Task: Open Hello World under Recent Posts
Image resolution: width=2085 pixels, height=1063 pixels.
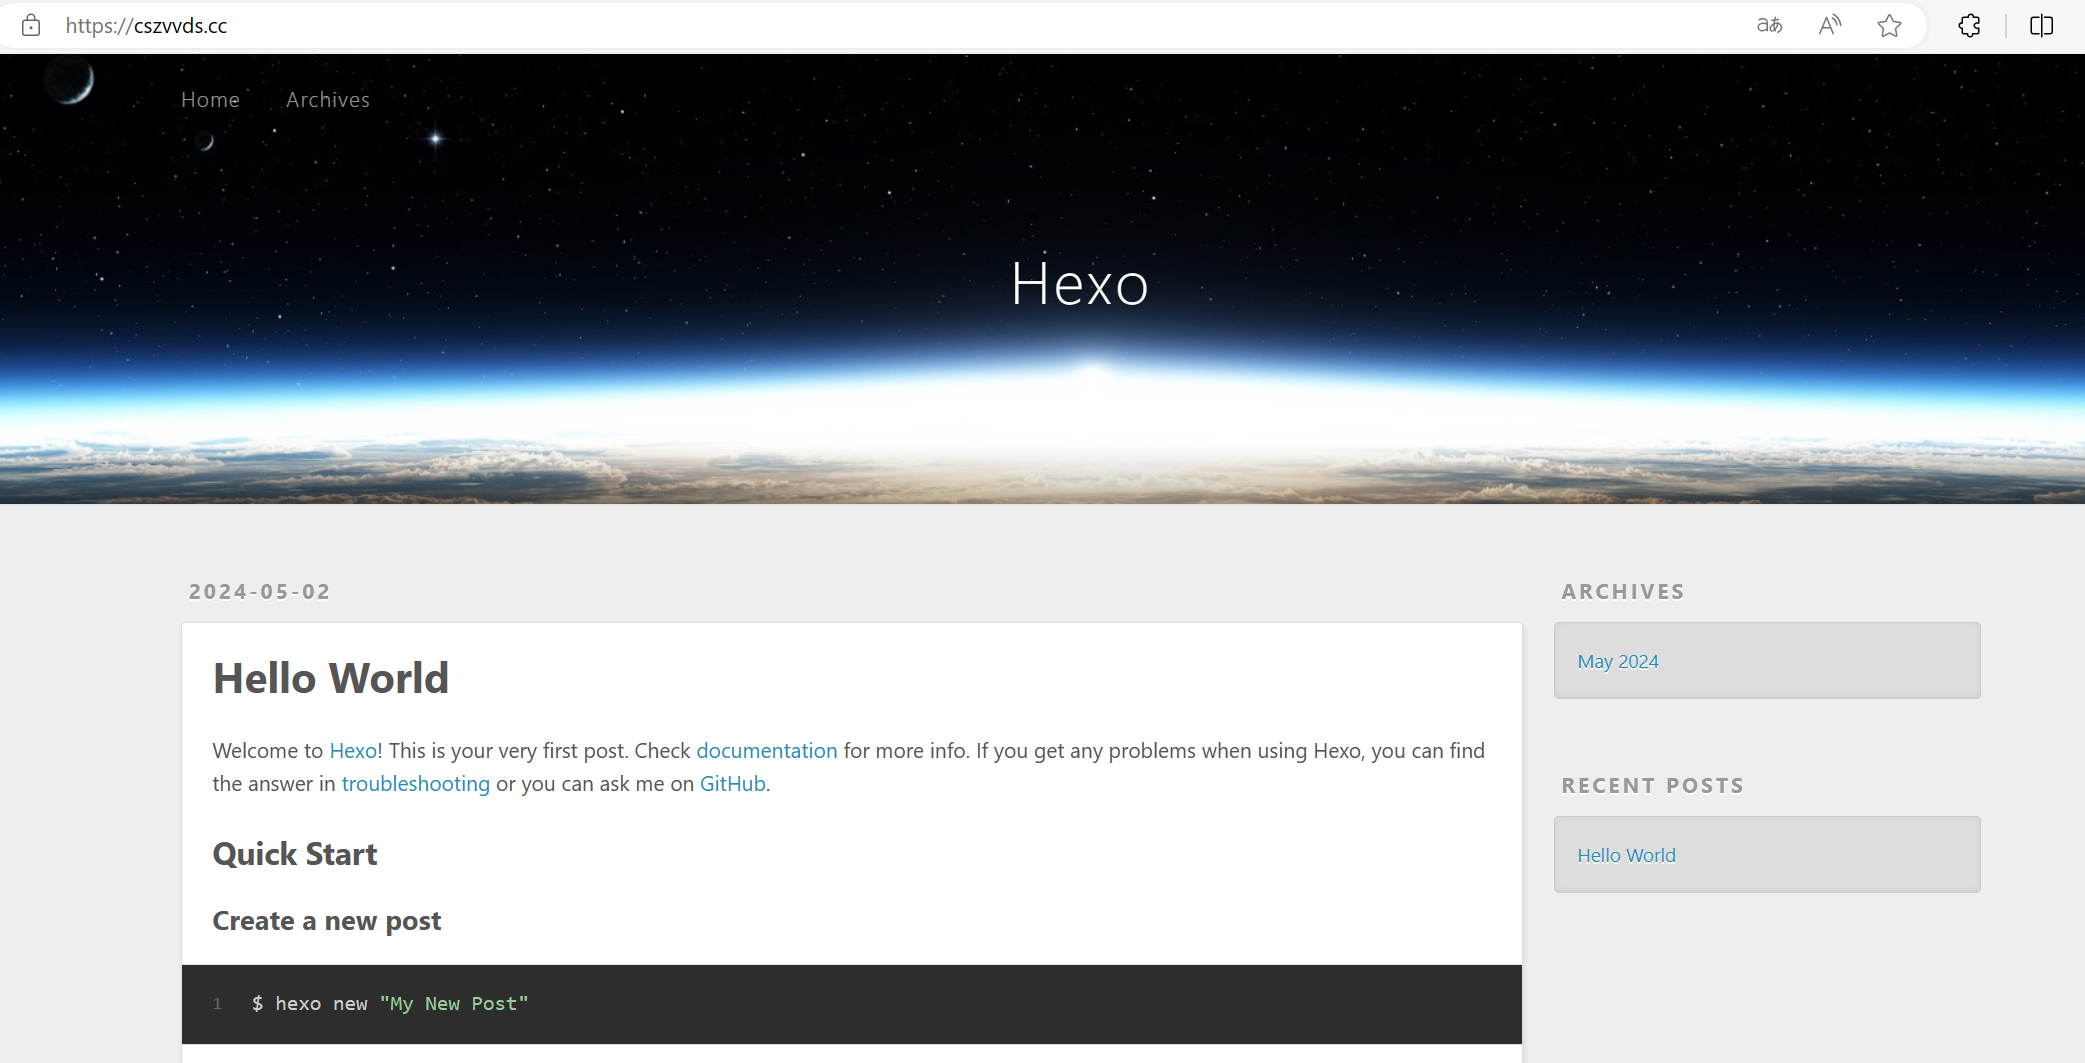Action: pos(1626,856)
